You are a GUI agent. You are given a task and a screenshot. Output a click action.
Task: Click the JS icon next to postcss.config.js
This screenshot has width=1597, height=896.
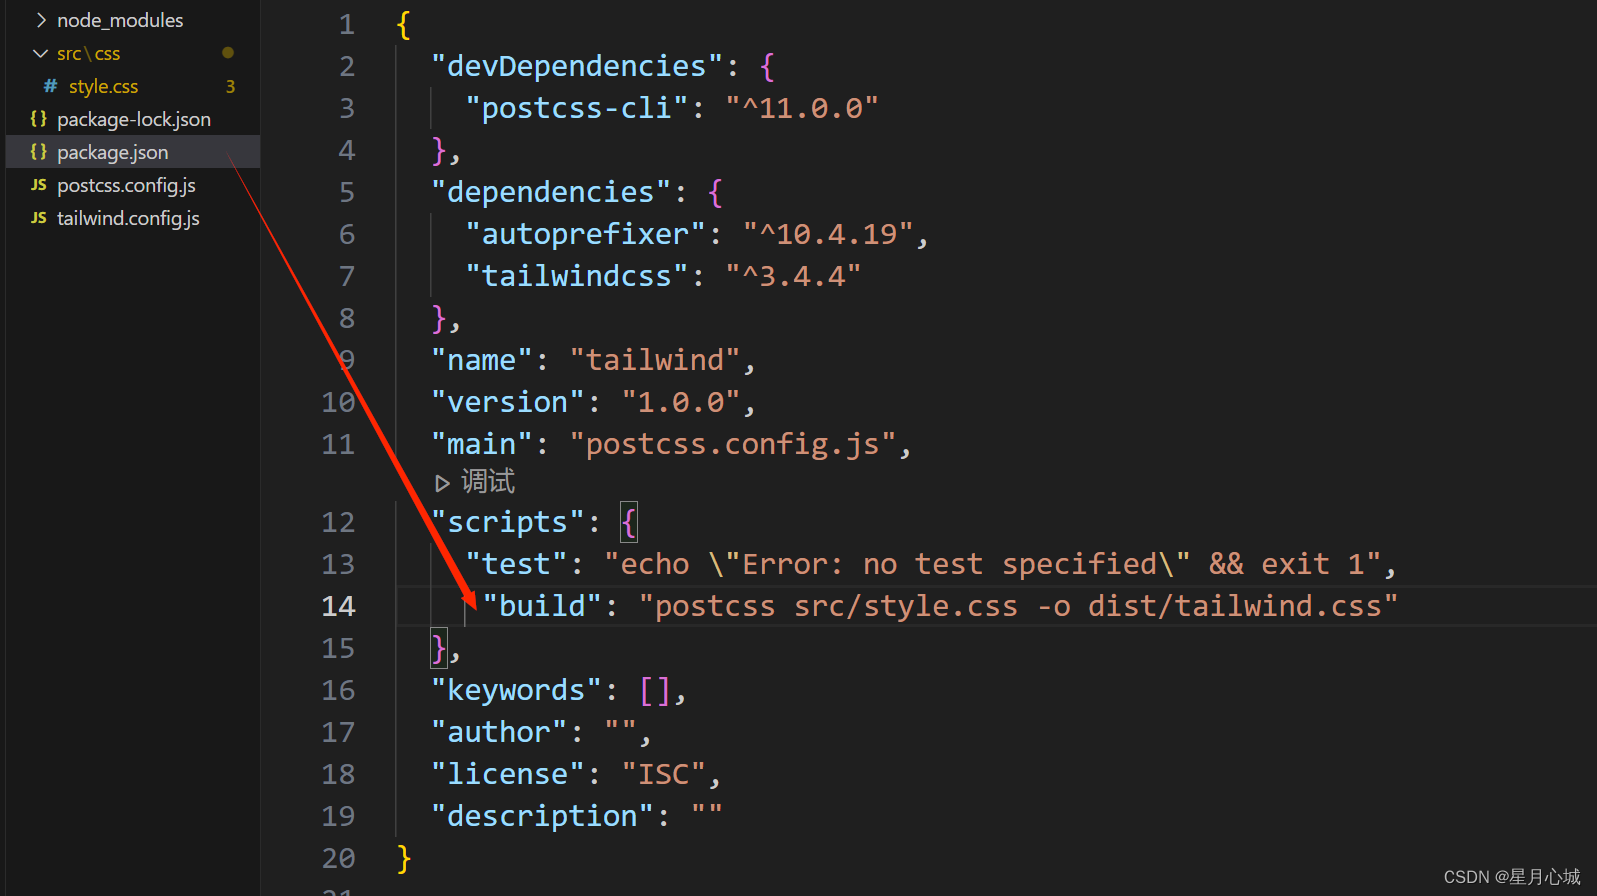click(38, 185)
